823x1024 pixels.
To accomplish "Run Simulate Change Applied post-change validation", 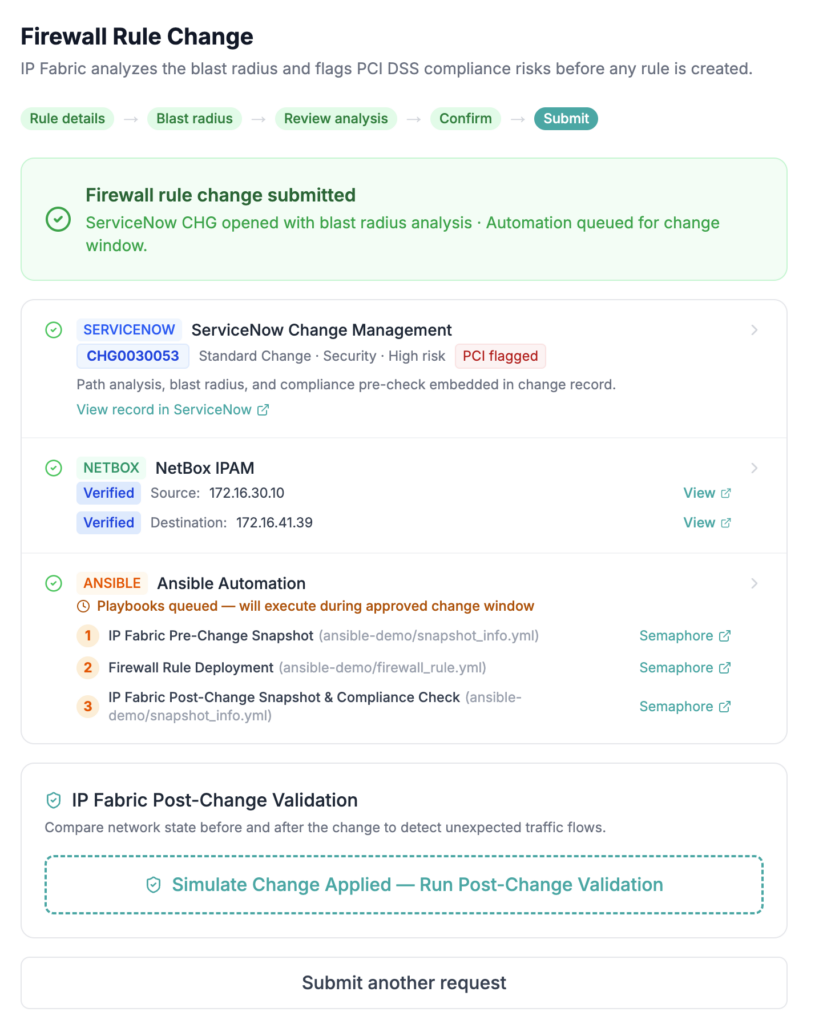I will tap(404, 885).
